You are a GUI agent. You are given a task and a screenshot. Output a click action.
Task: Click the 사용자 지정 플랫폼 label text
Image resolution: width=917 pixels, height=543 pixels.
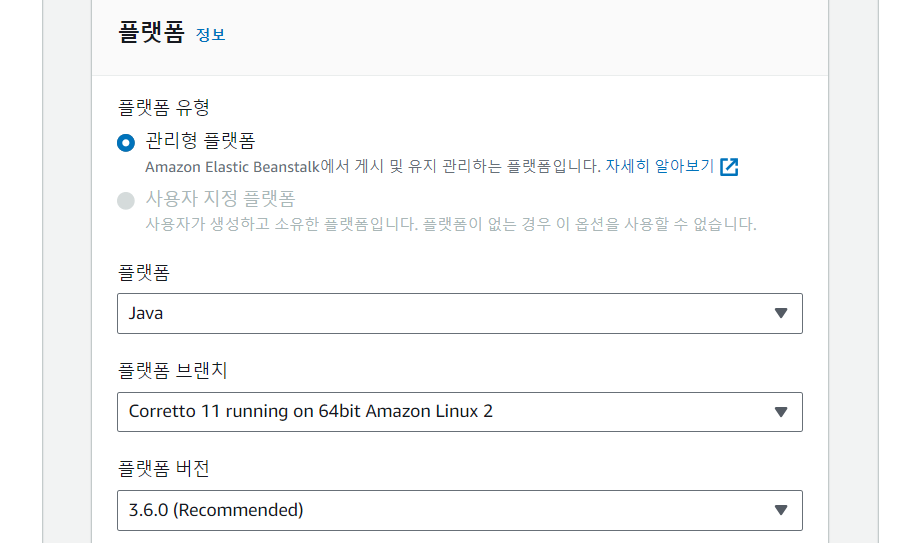click(220, 199)
